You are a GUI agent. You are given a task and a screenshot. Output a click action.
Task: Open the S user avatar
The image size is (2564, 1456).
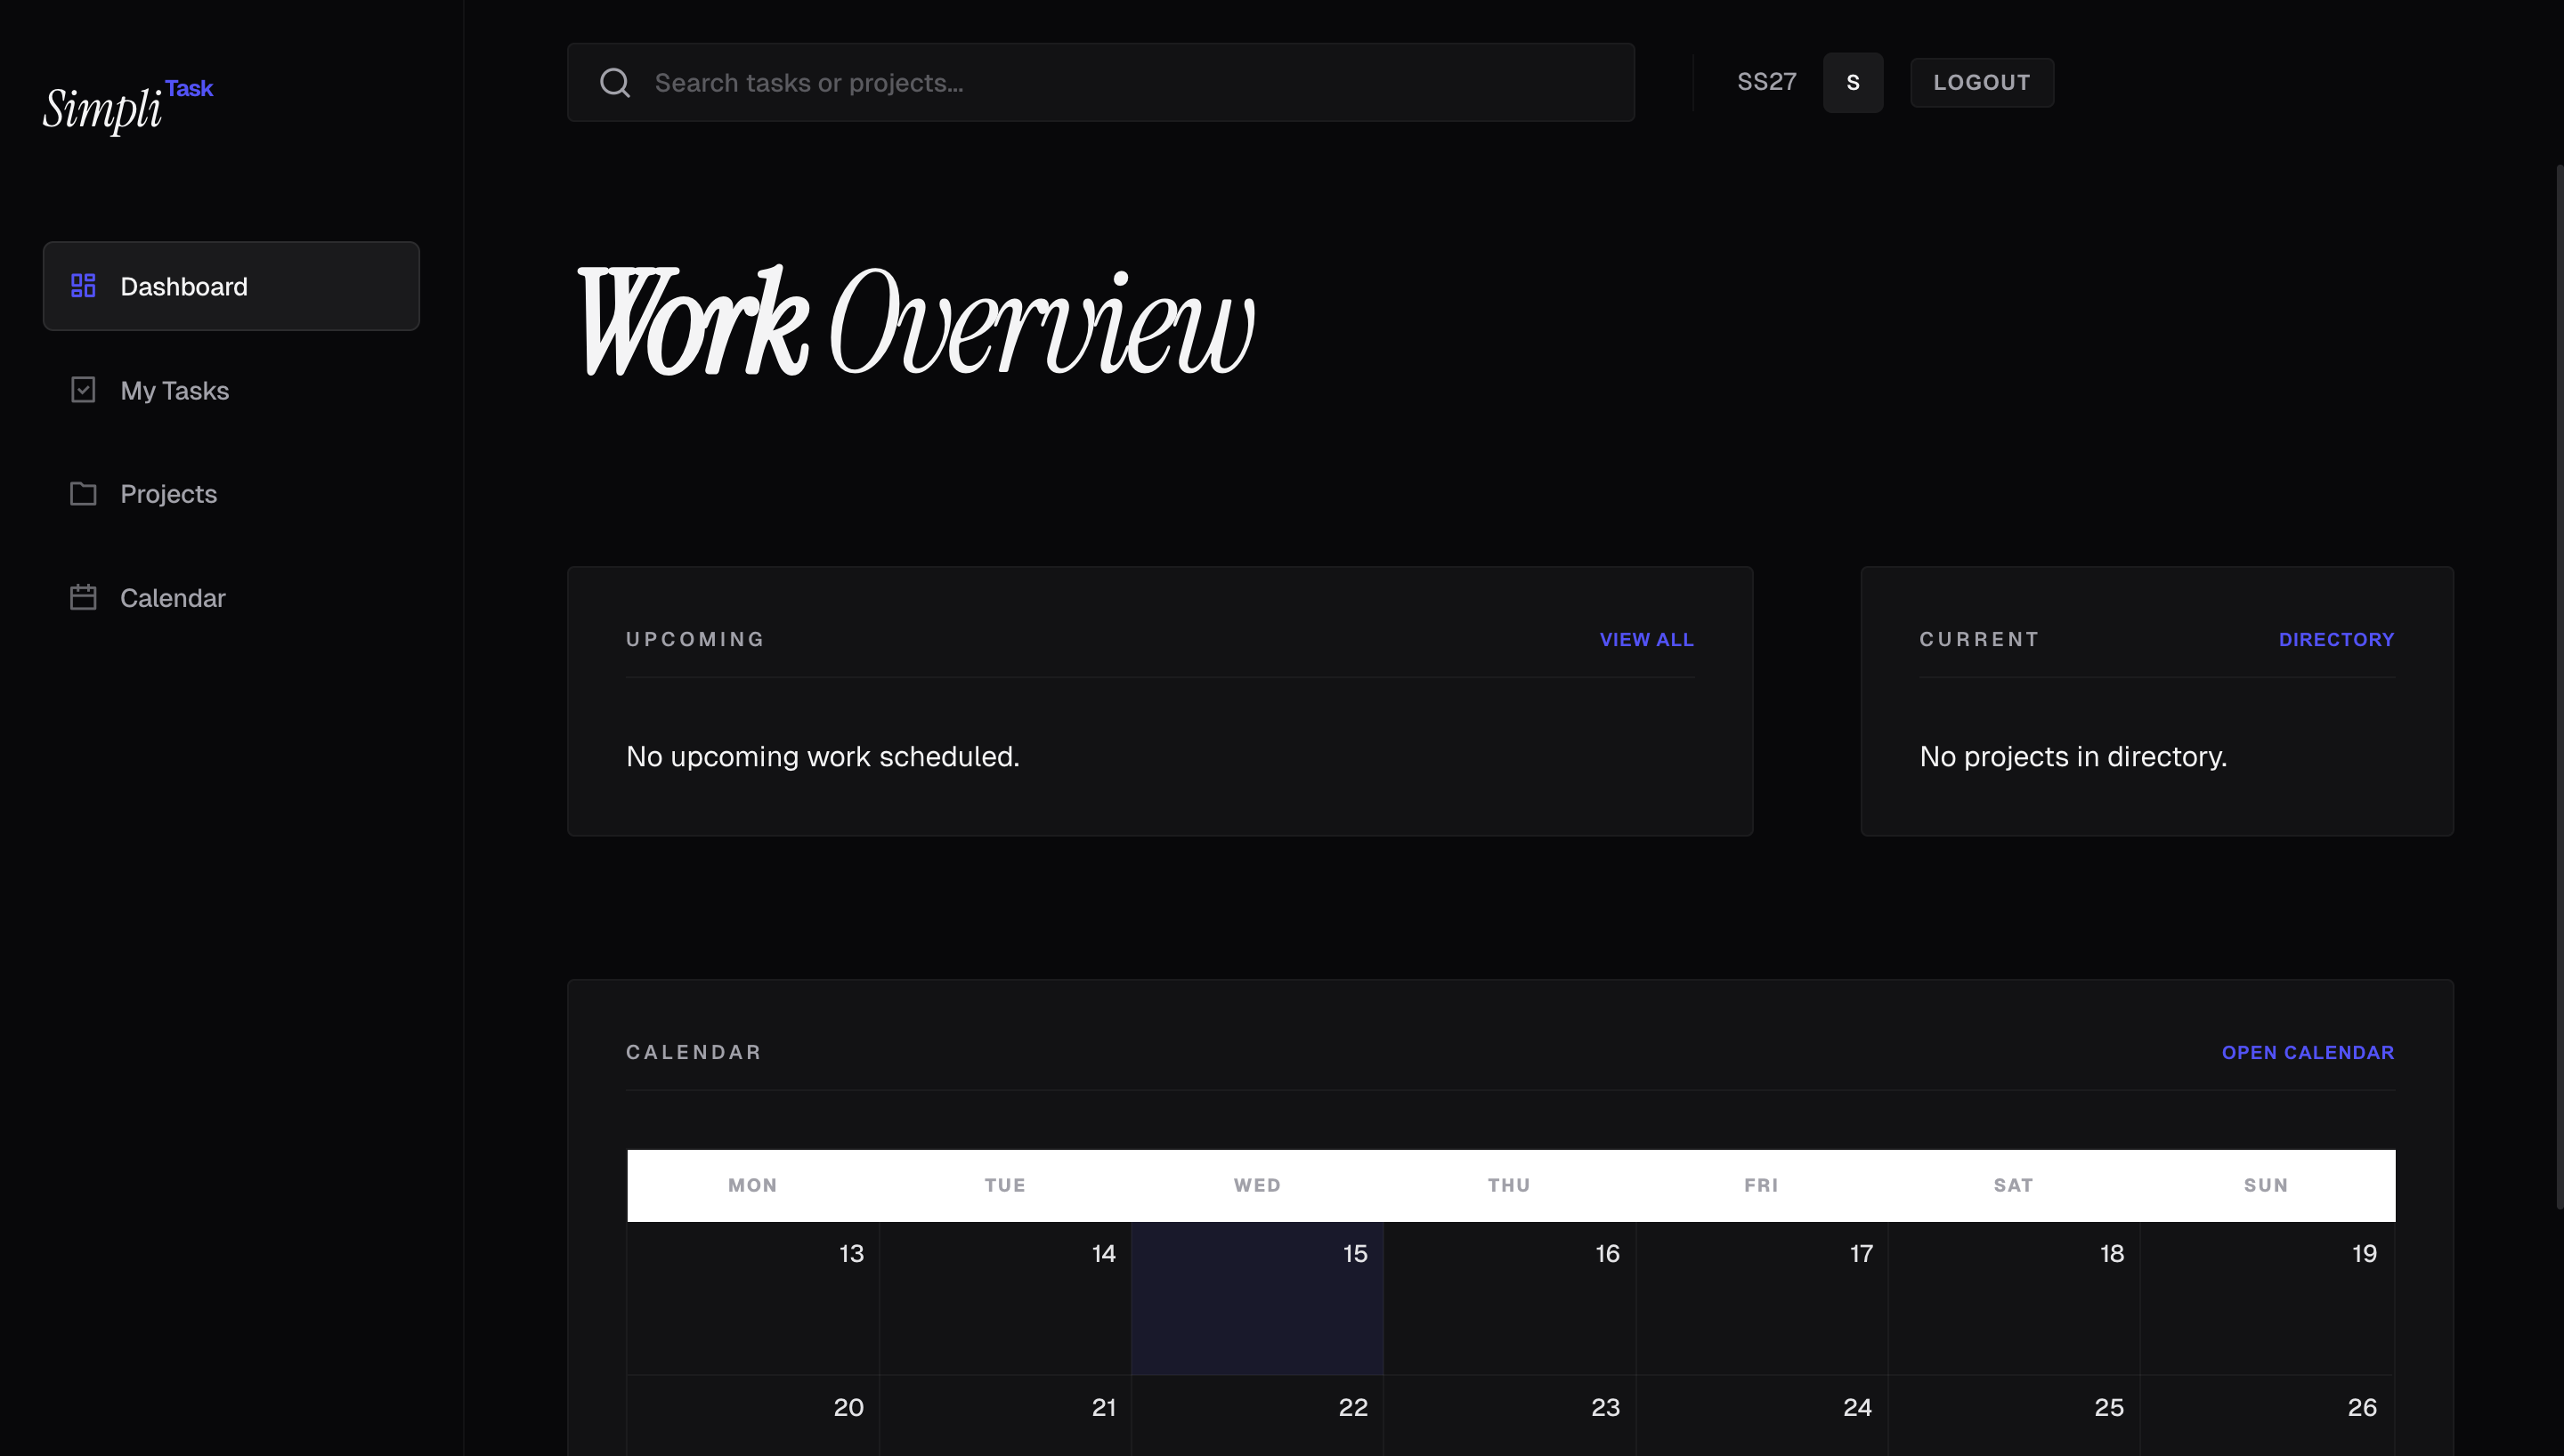pos(1853,83)
